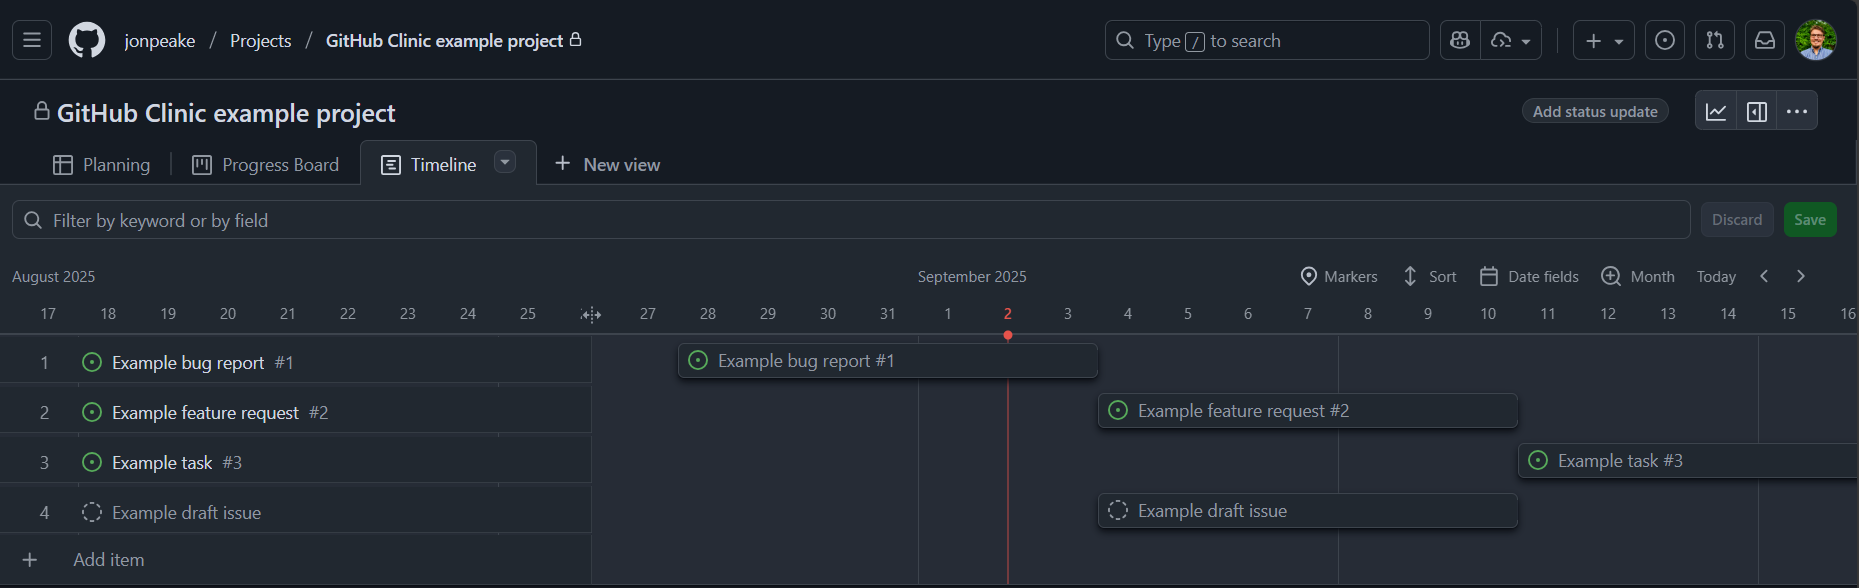Focus the Filter by keyword field

tap(851, 220)
